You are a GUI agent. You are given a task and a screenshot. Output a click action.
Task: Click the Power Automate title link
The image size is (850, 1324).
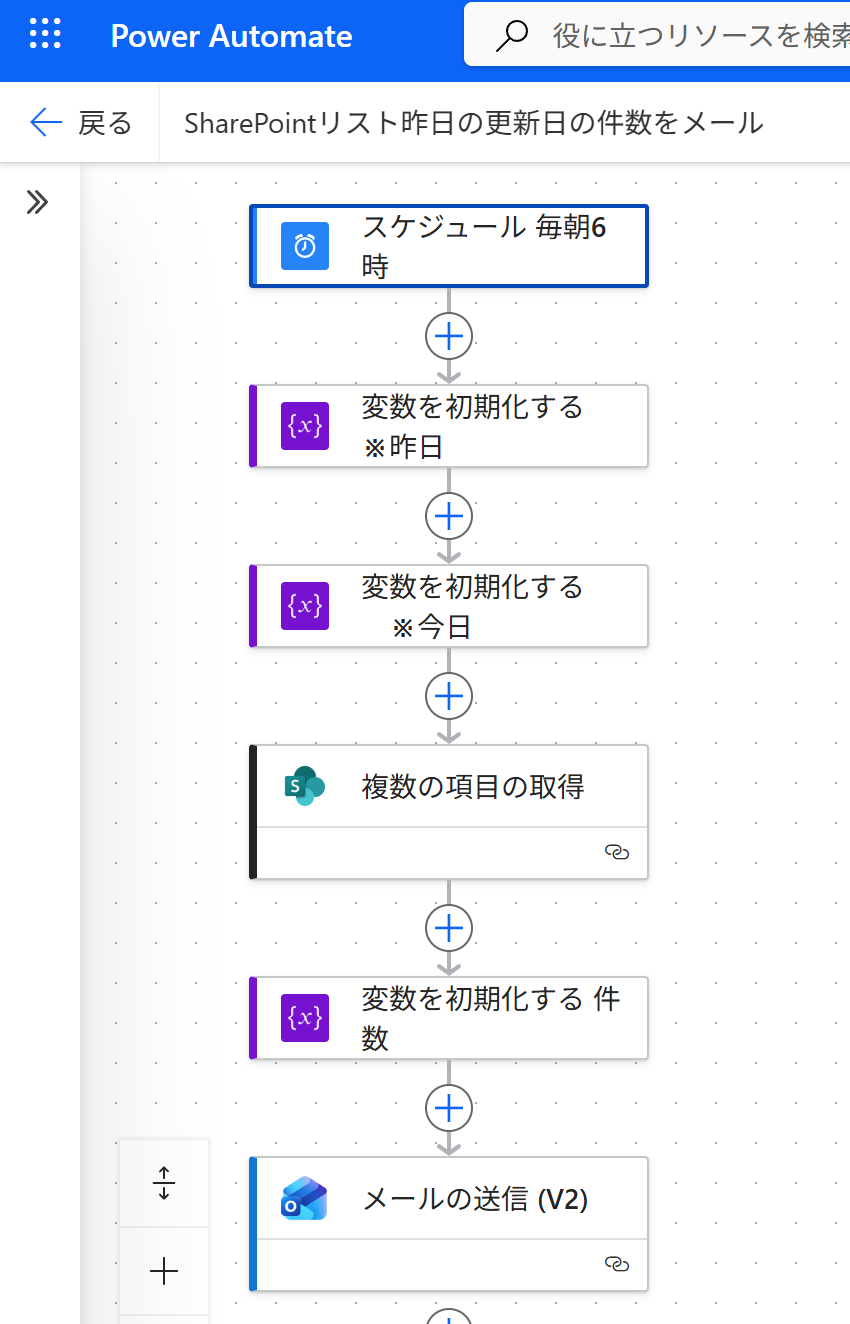point(231,36)
